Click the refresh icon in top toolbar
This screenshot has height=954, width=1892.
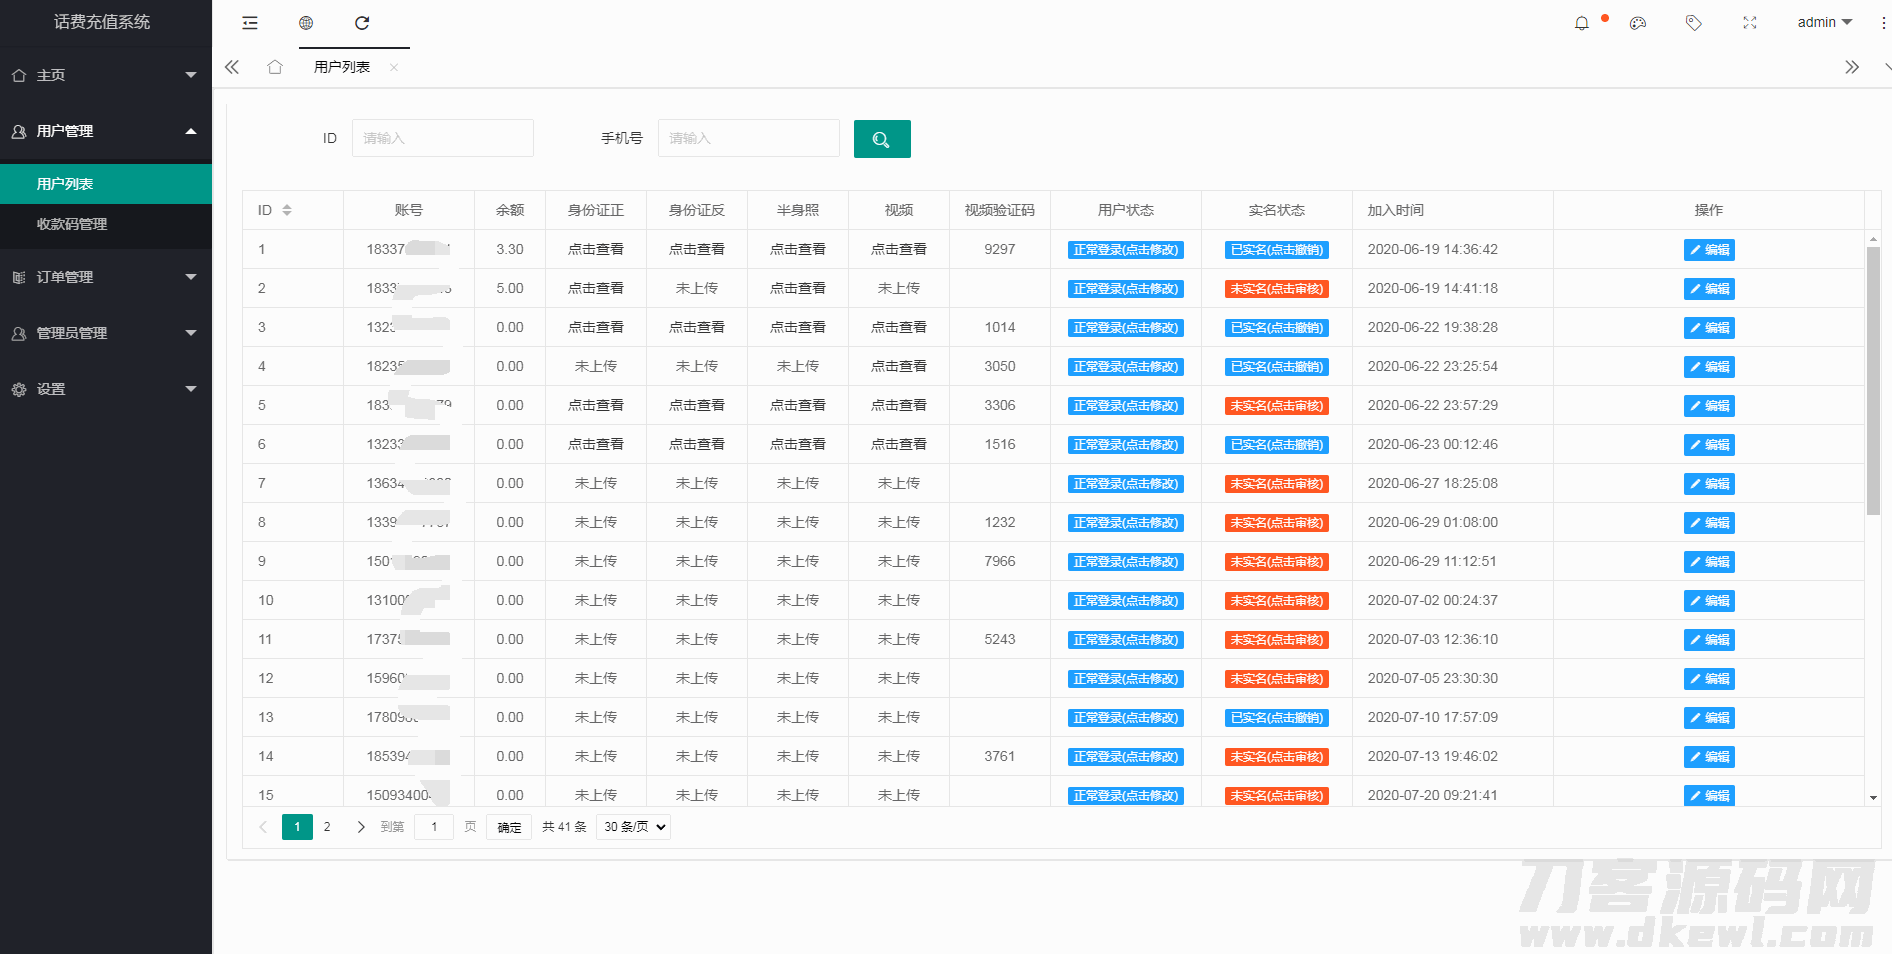[362, 23]
